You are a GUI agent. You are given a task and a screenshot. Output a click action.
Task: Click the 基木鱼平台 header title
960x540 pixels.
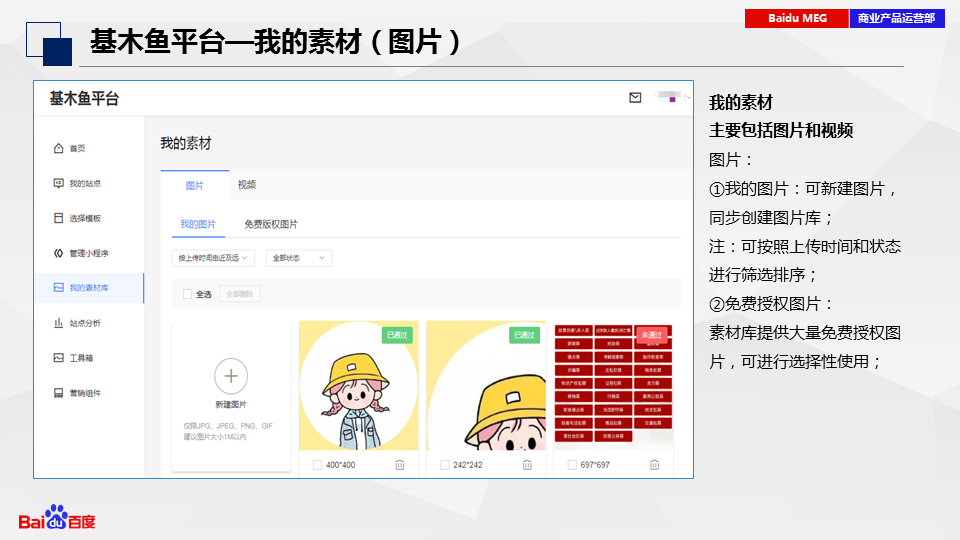pos(84,99)
